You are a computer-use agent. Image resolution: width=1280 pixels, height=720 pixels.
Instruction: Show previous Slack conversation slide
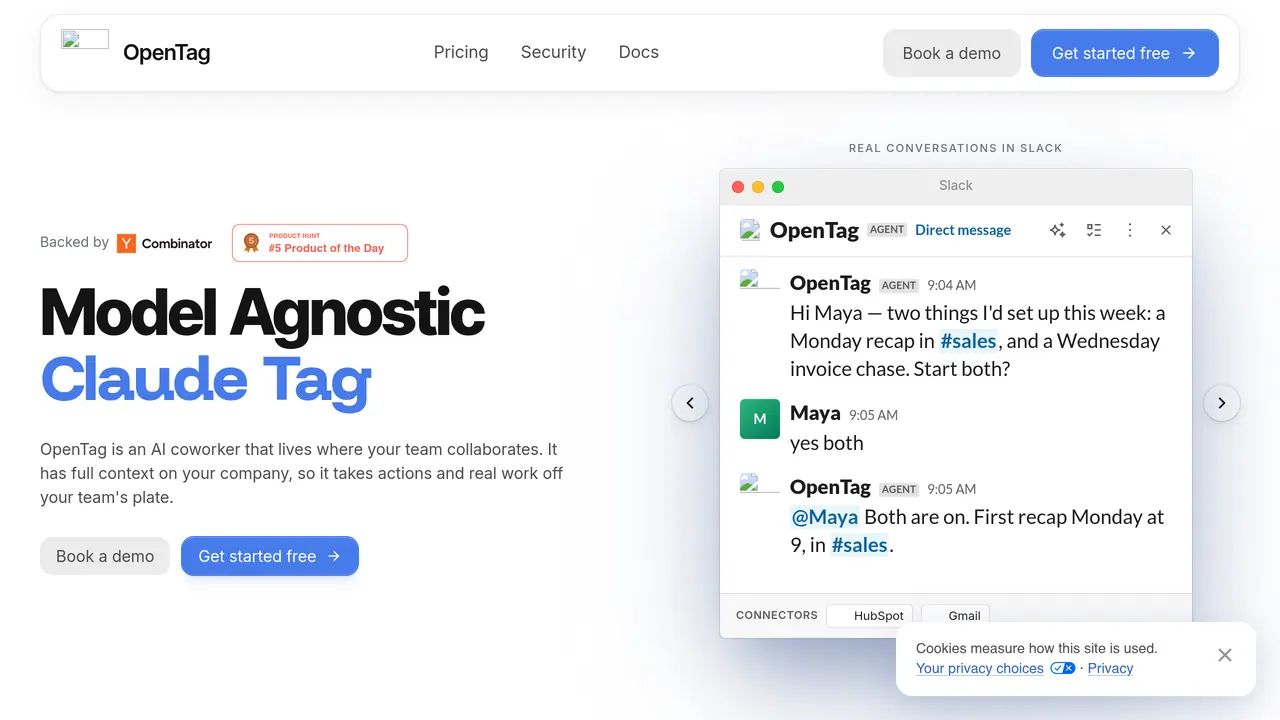click(690, 403)
